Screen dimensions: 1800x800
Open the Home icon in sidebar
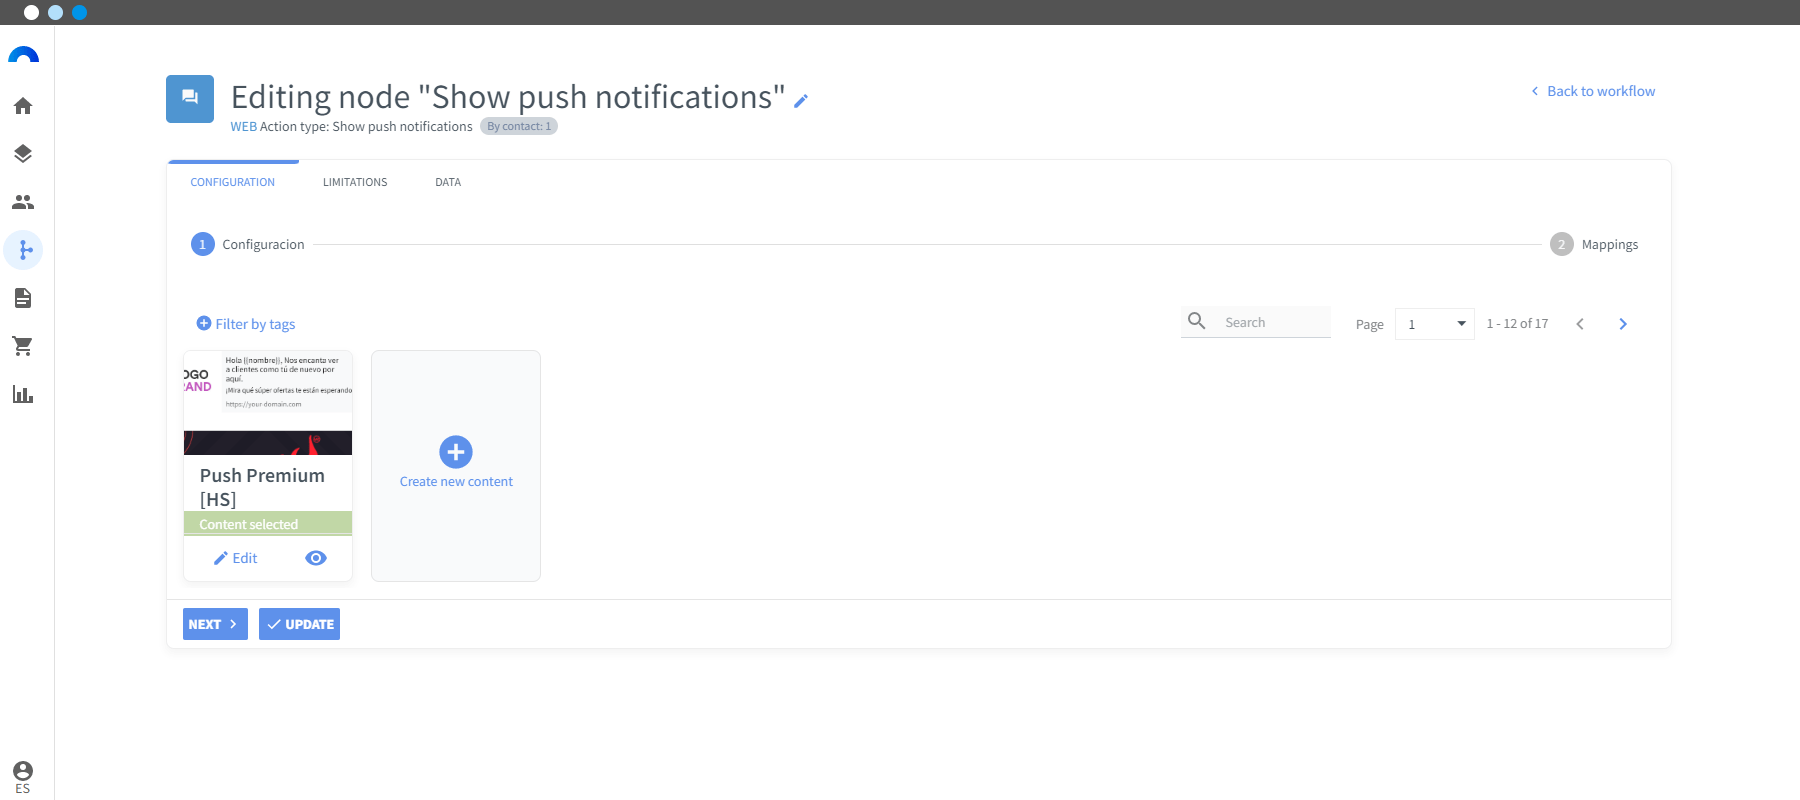point(23,106)
